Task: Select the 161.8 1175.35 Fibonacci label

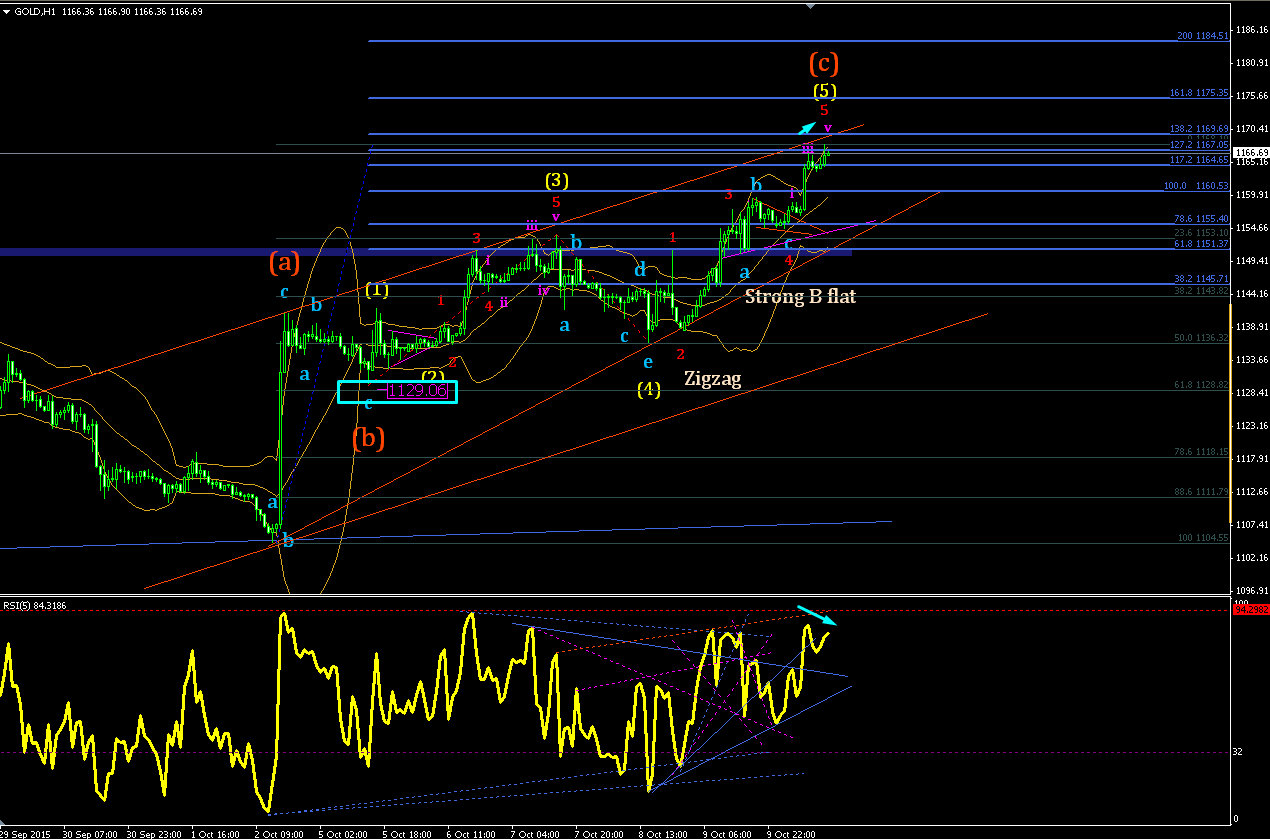Action: (x=1199, y=93)
